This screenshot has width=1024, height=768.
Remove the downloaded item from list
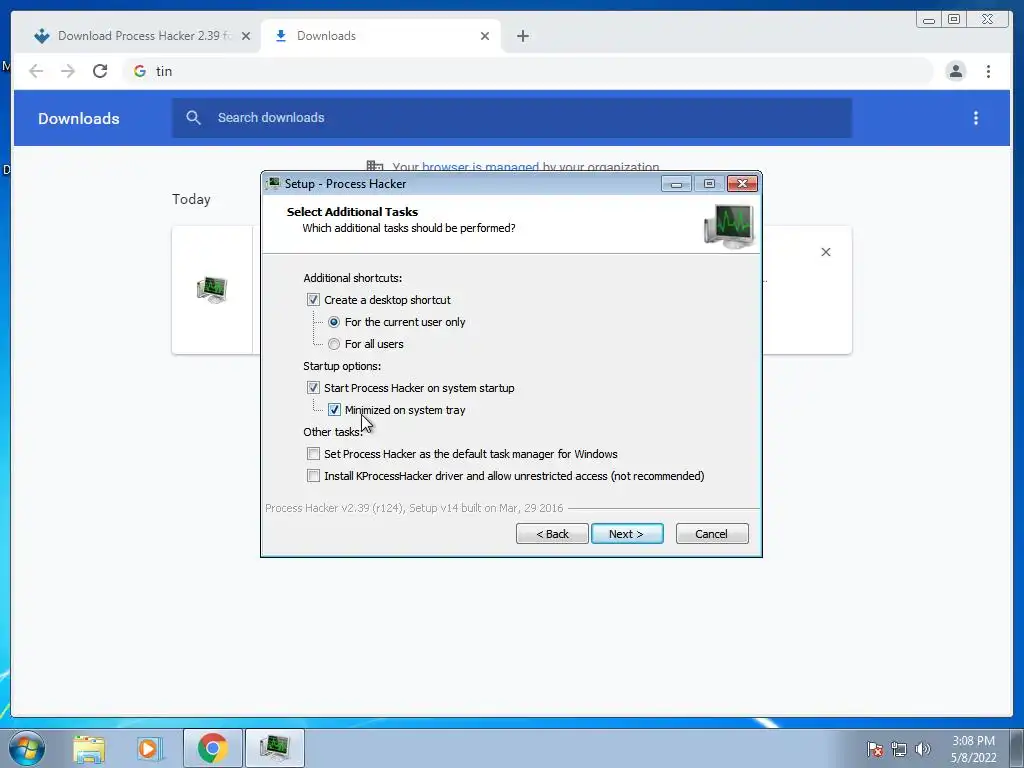pyautogui.click(x=825, y=252)
